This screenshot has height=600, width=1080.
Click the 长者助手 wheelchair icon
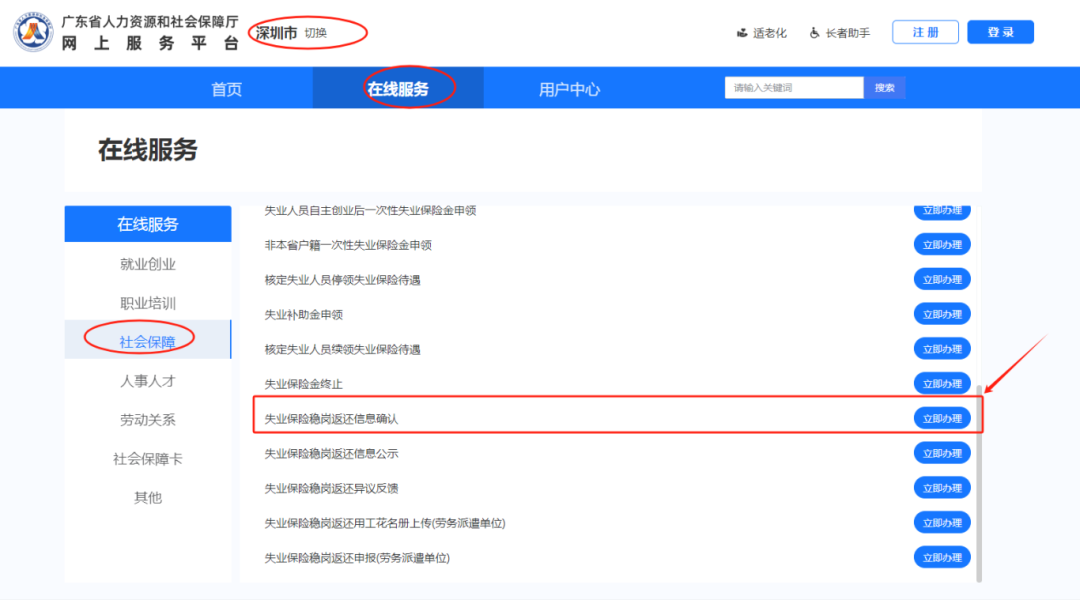point(815,33)
